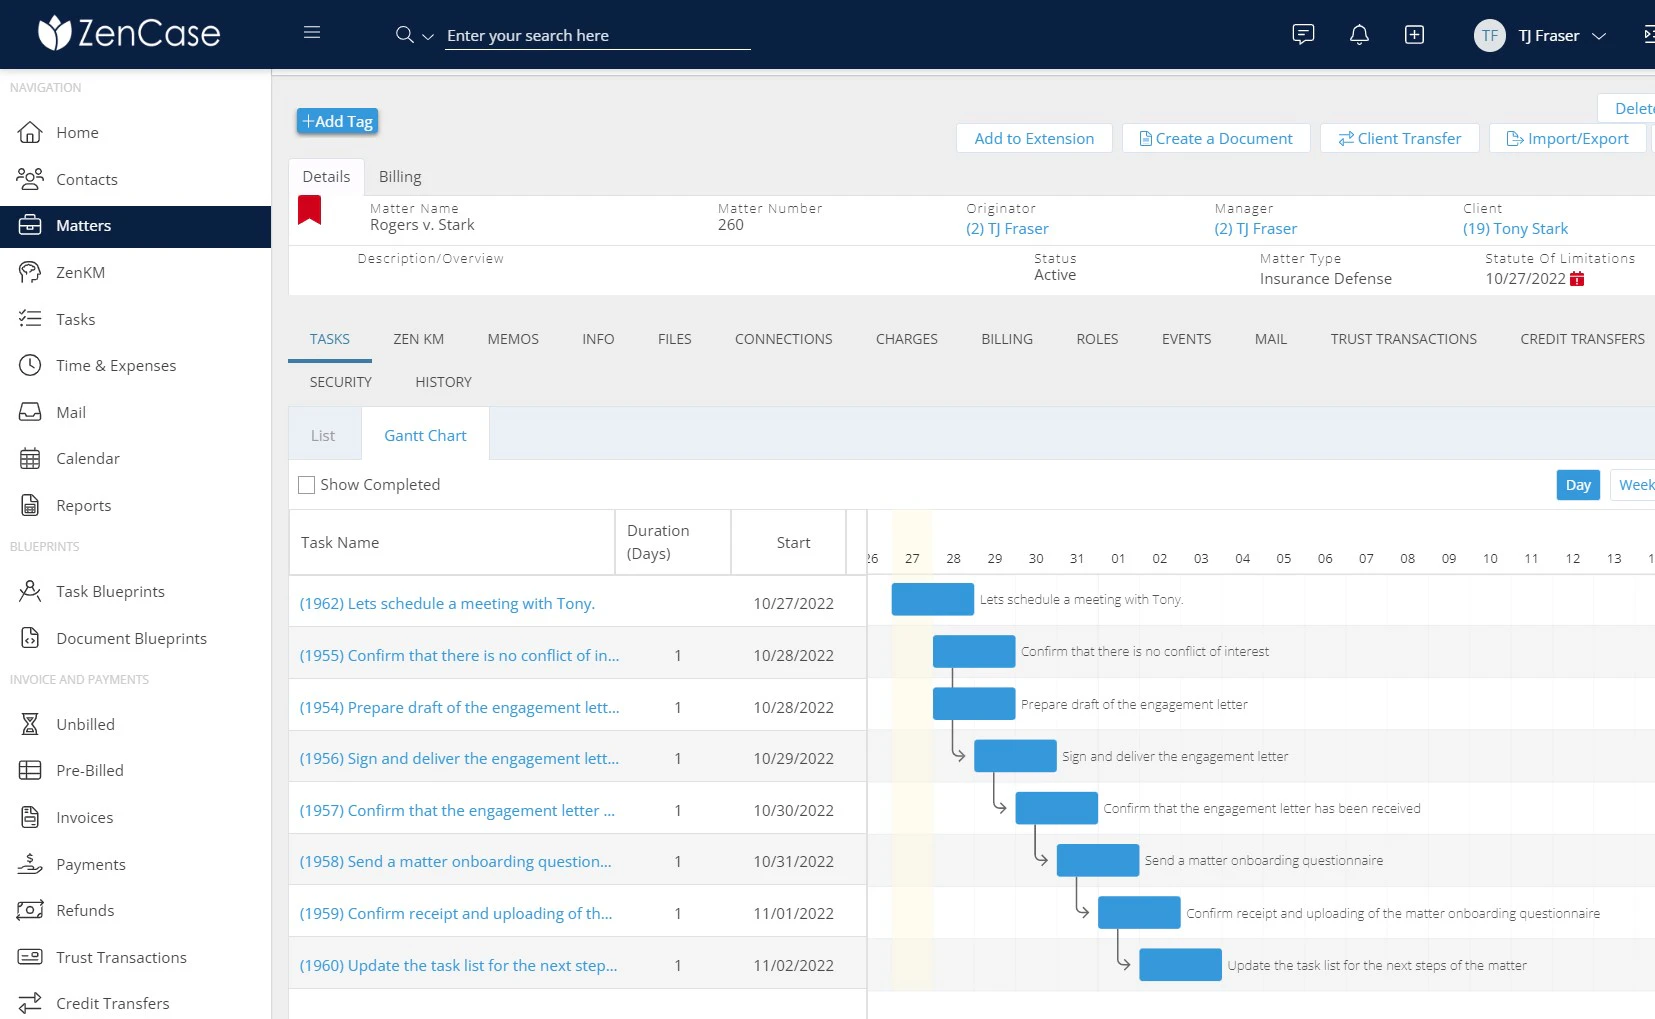Screen dimensions: 1655x1019
Task: Select Calendar from the navigation sidebar
Action: click(x=87, y=458)
